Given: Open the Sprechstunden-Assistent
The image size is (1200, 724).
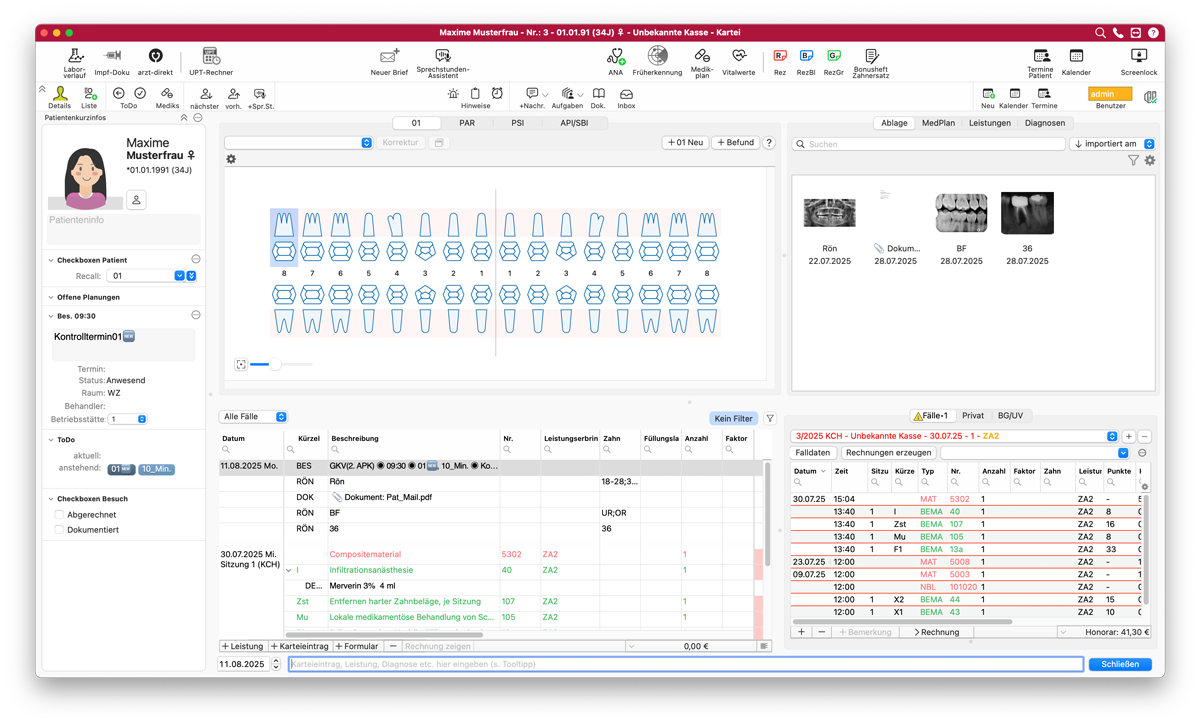Looking at the screenshot, I should [x=443, y=60].
